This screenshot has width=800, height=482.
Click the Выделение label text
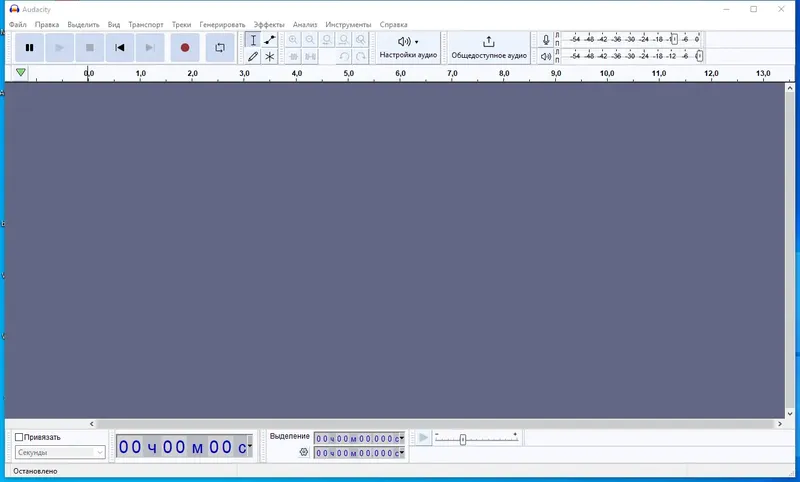point(290,437)
